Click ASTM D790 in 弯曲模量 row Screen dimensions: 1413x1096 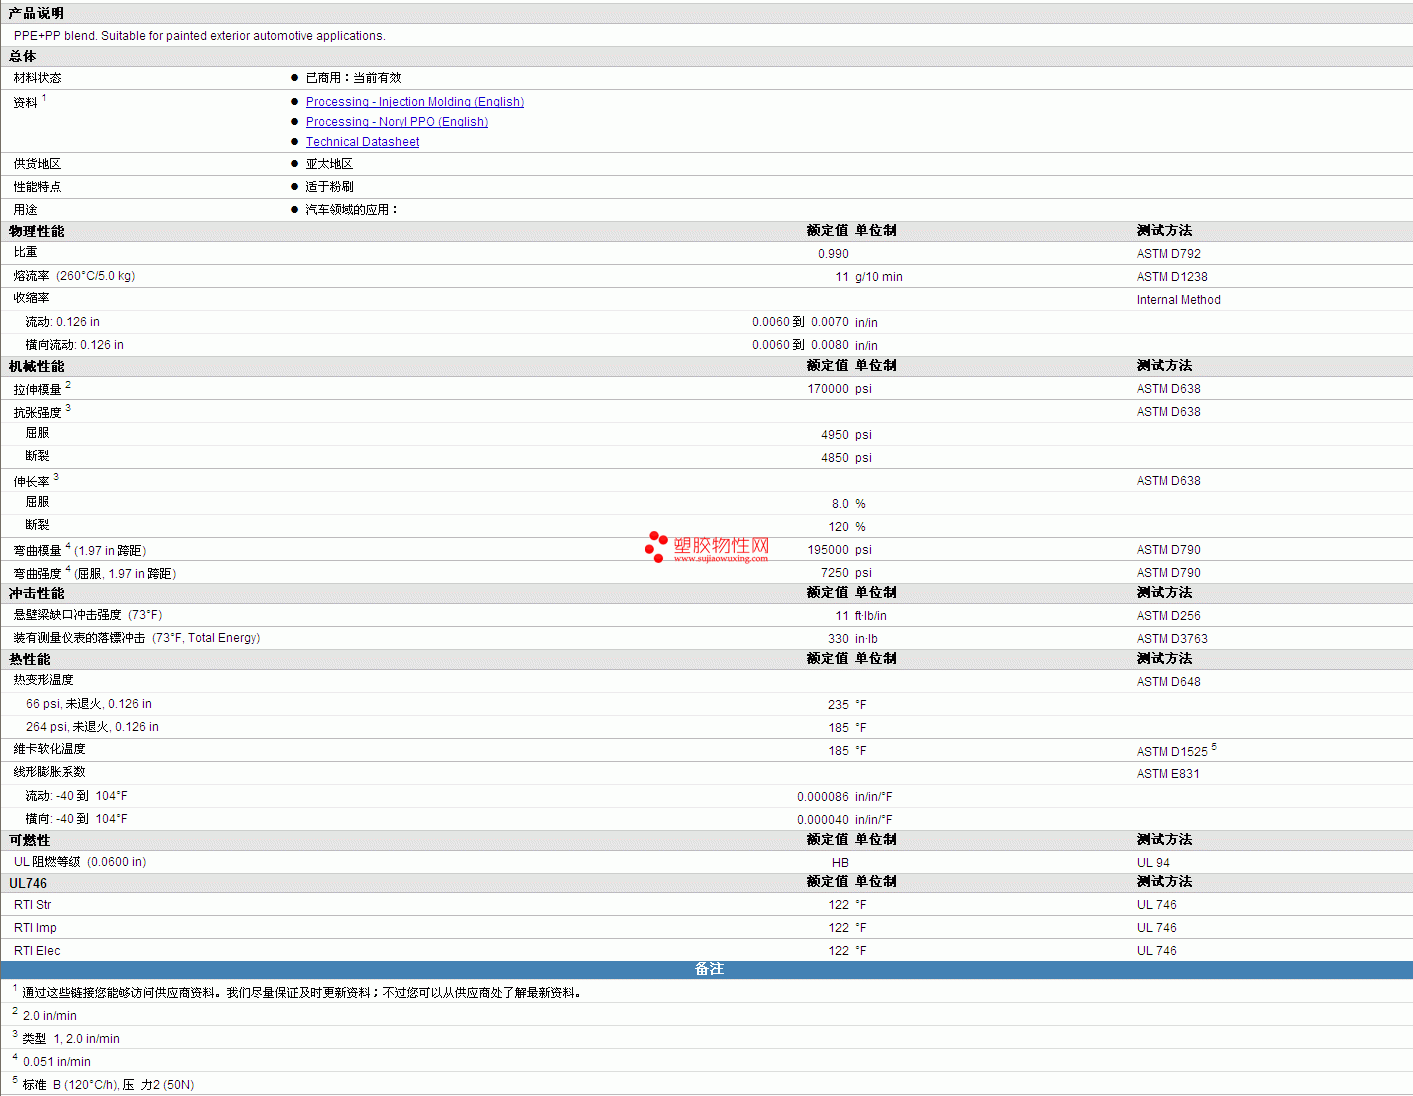point(1168,550)
